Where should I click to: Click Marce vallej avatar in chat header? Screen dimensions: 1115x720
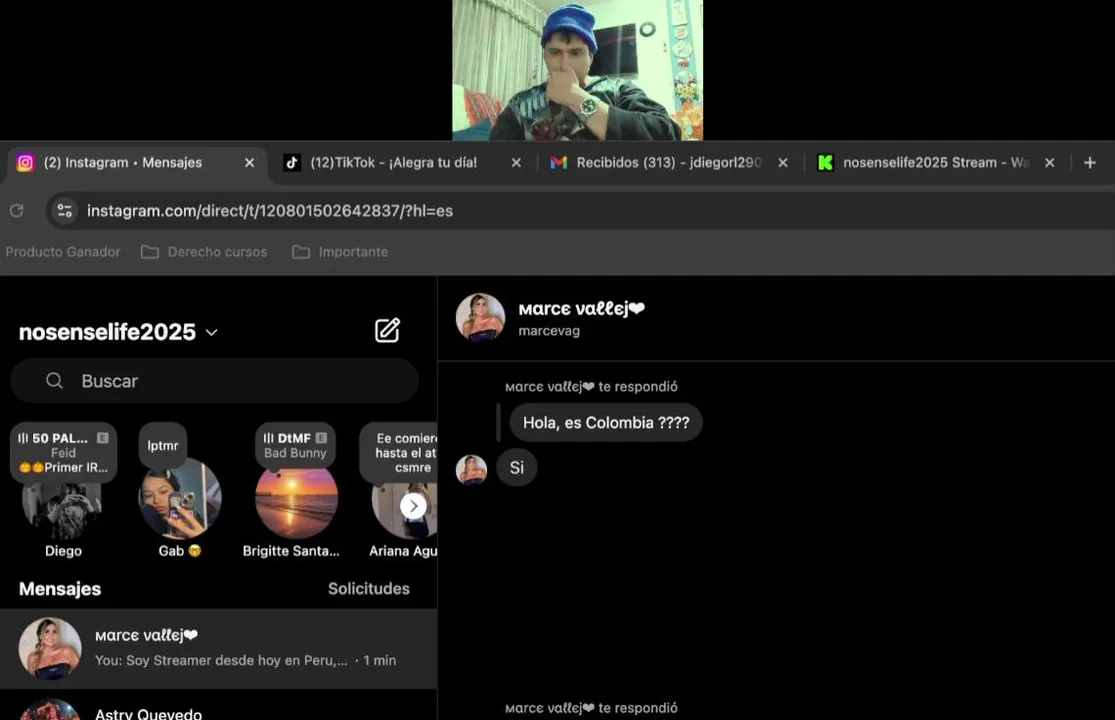[x=480, y=318]
